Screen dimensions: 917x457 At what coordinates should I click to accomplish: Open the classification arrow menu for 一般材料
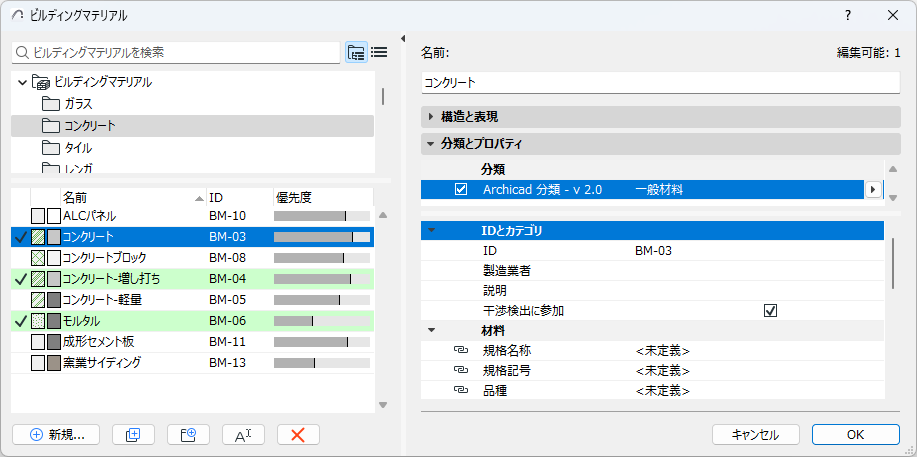pos(873,189)
